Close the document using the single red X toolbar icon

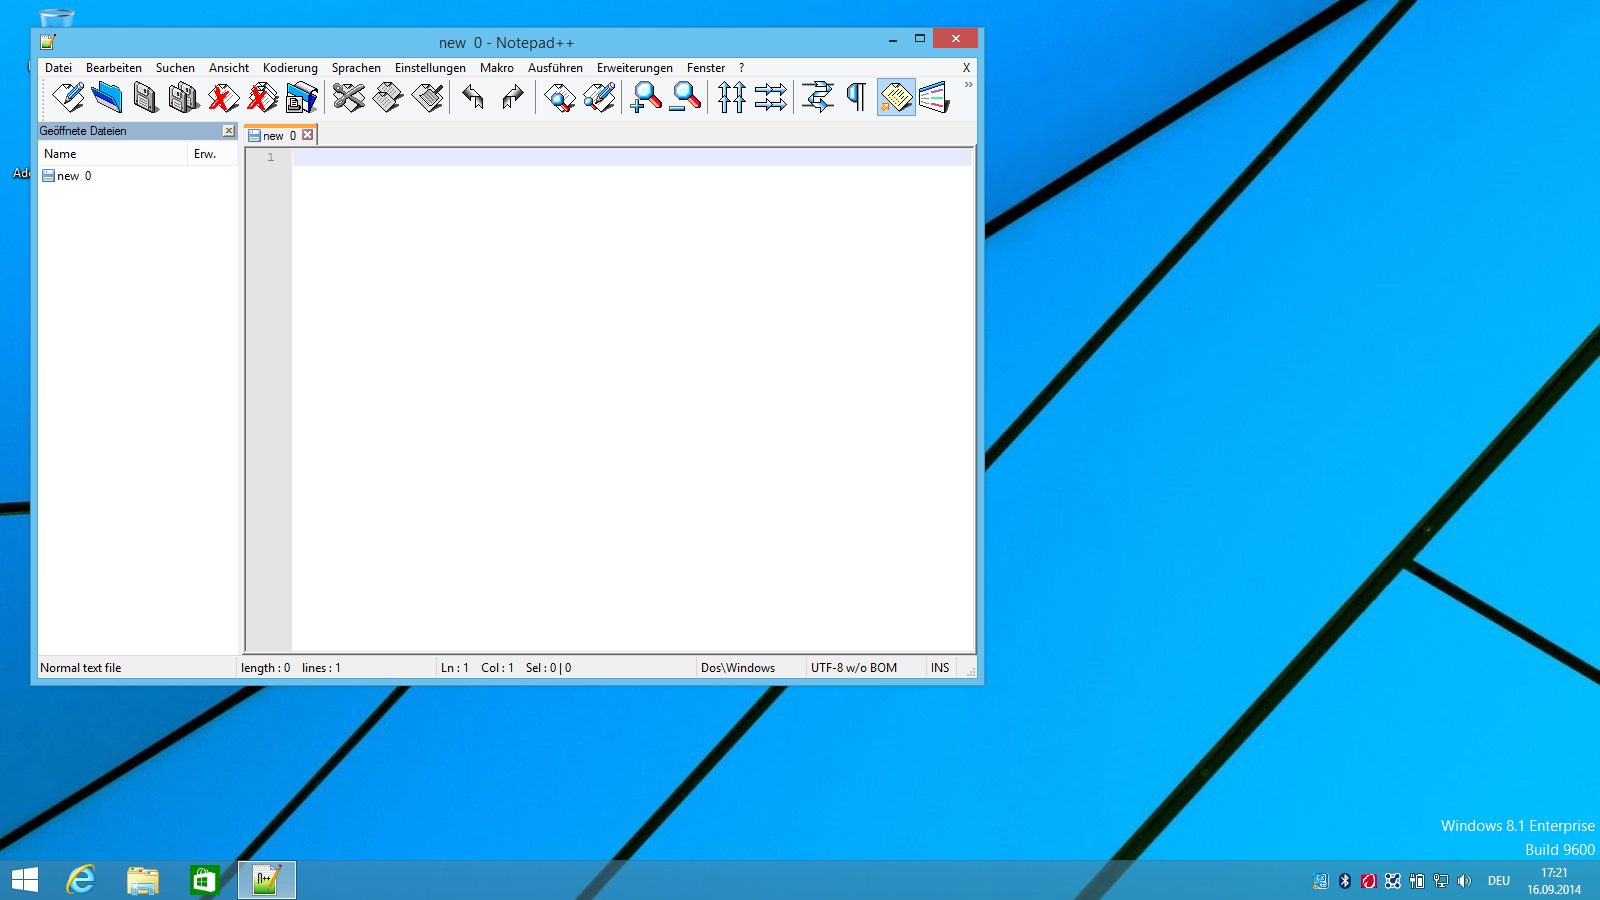pyautogui.click(x=223, y=97)
